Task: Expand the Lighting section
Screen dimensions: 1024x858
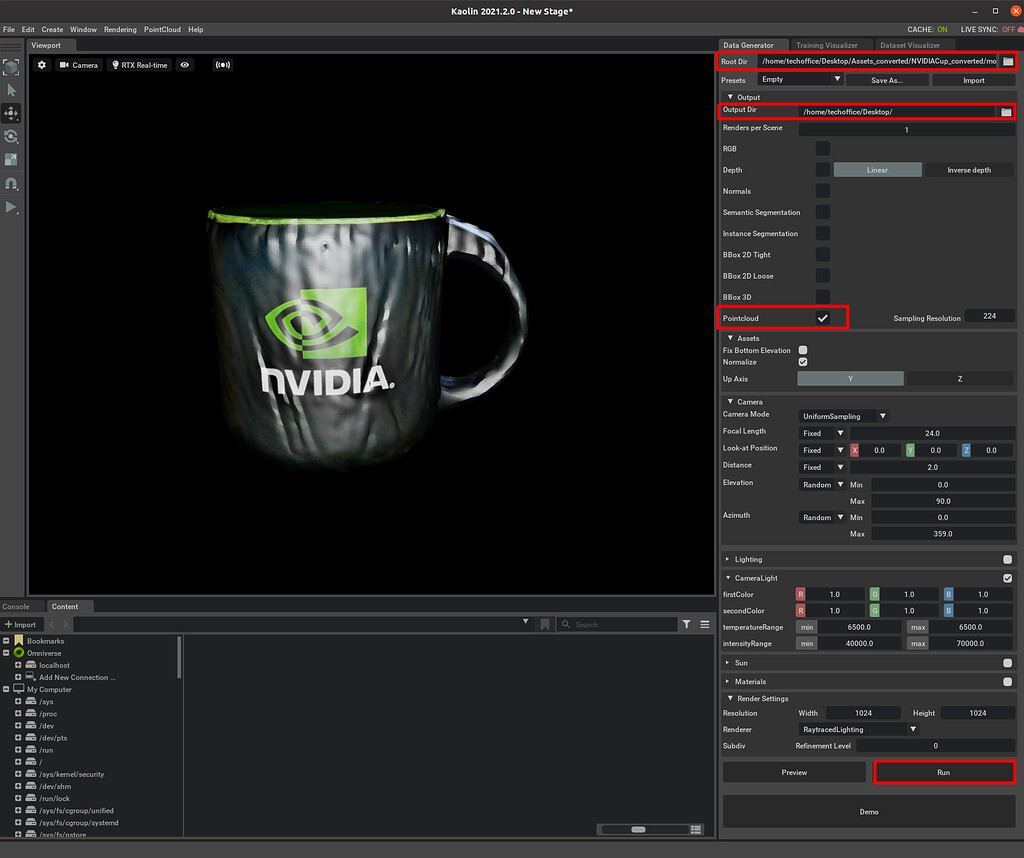Action: pos(729,559)
